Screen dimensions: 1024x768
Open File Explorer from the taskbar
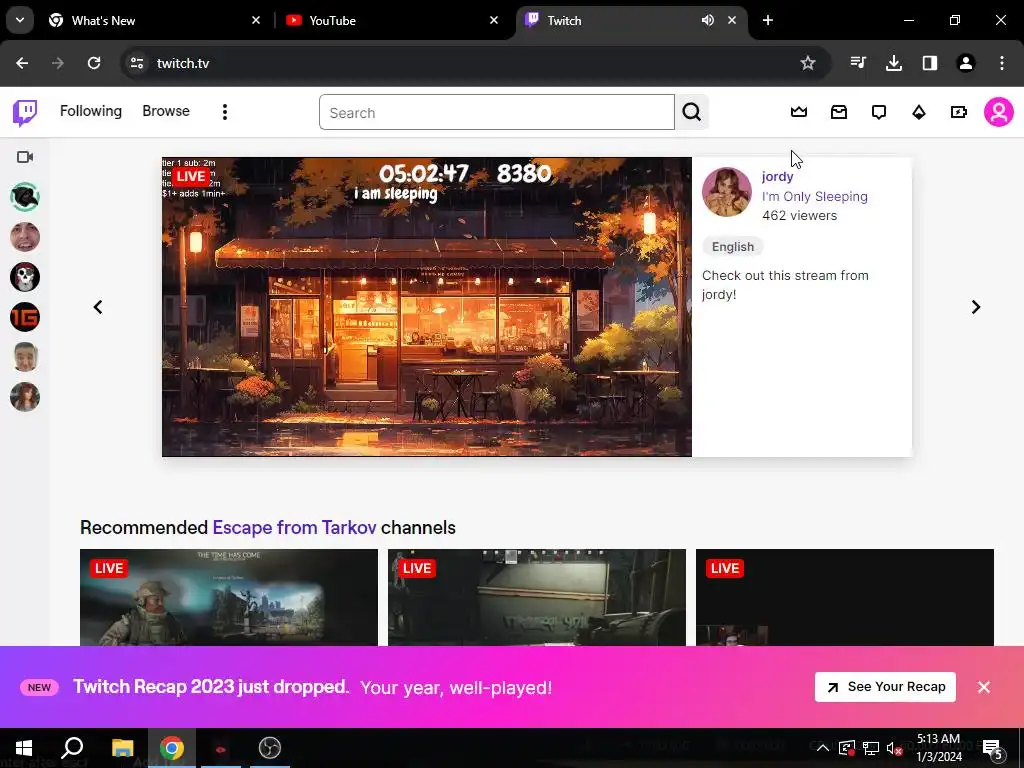coord(122,748)
